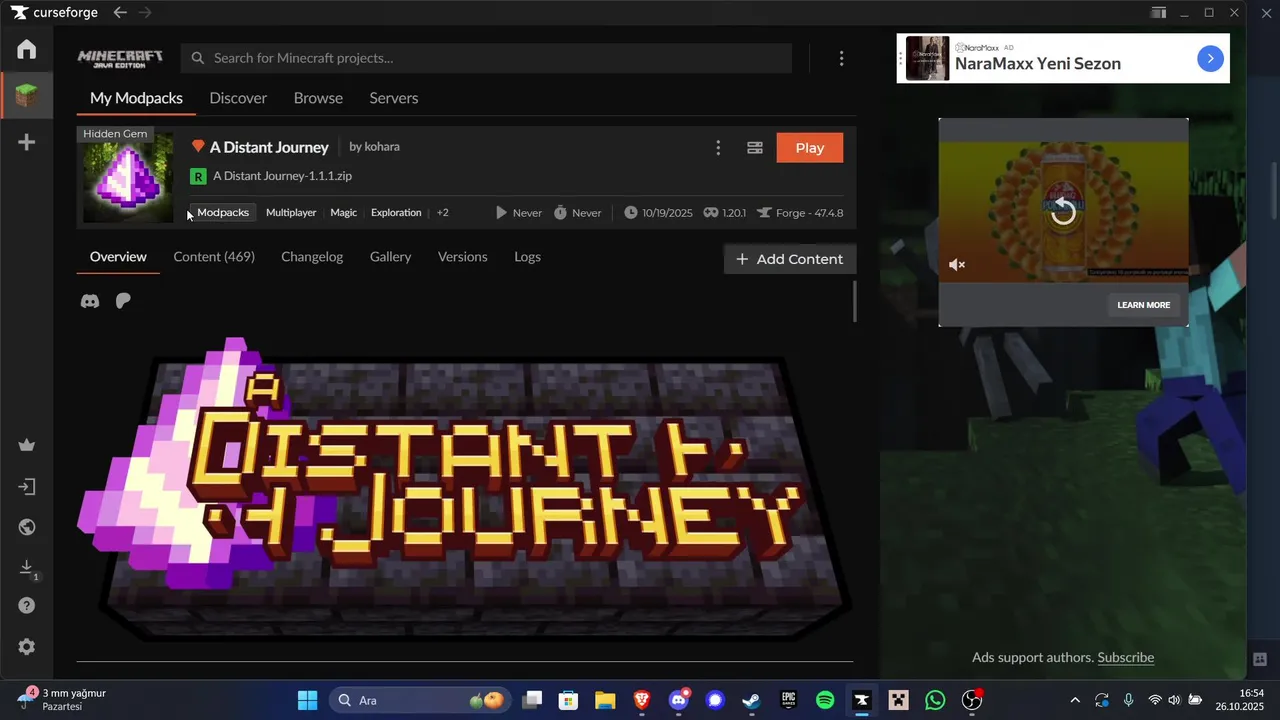Image resolution: width=1280 pixels, height=720 pixels.
Task: Replay the video ad
Action: (x=1063, y=211)
